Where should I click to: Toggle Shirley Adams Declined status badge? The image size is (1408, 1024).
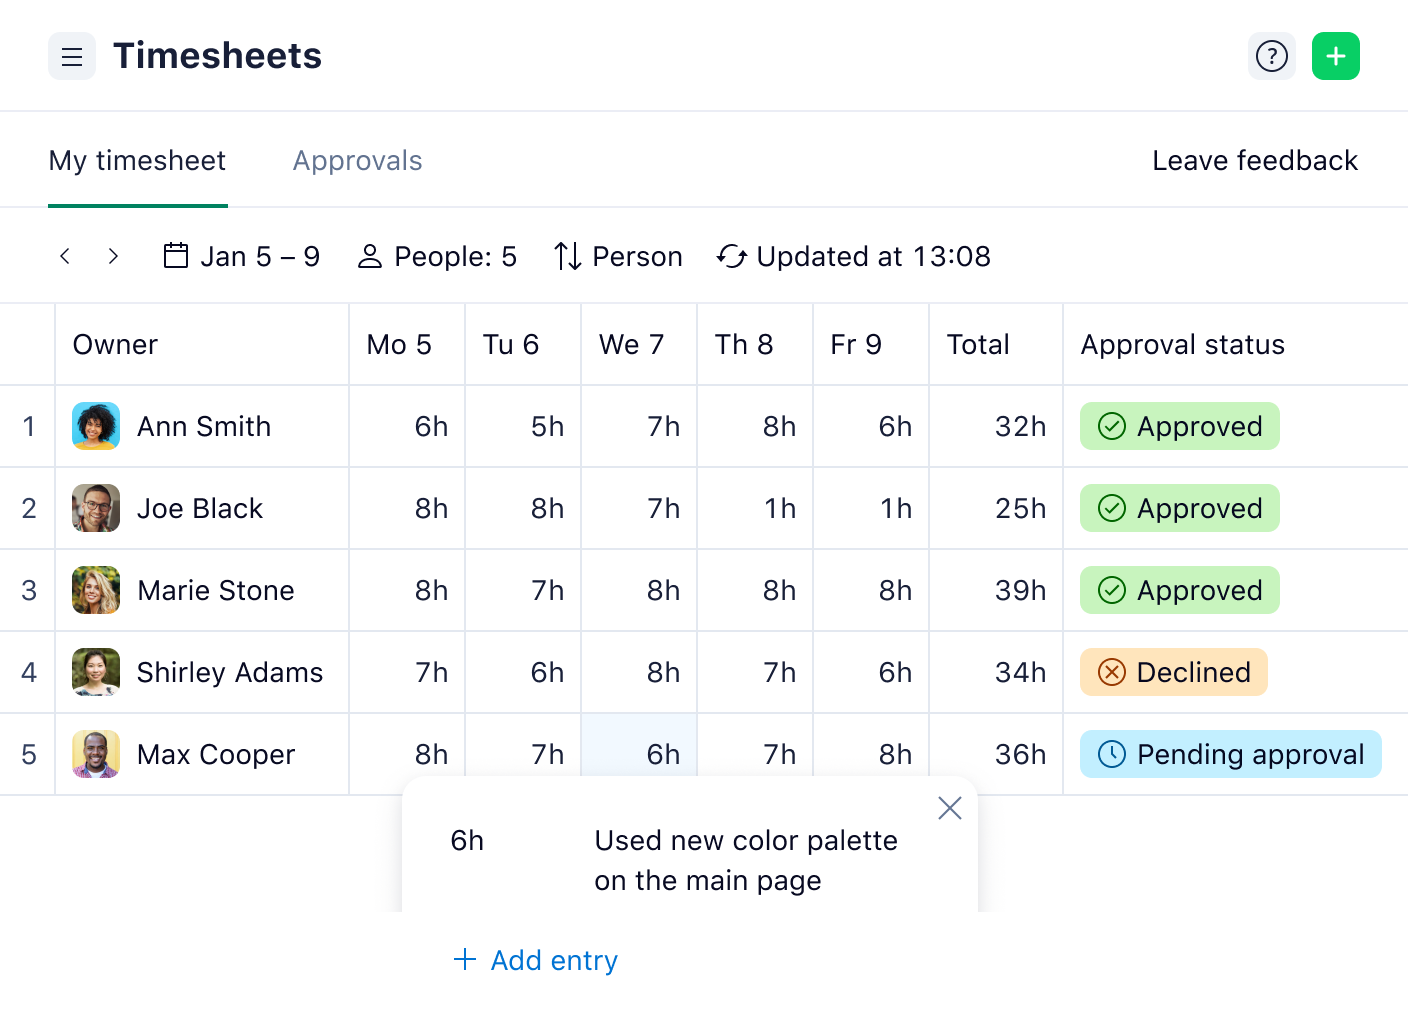(x=1173, y=672)
